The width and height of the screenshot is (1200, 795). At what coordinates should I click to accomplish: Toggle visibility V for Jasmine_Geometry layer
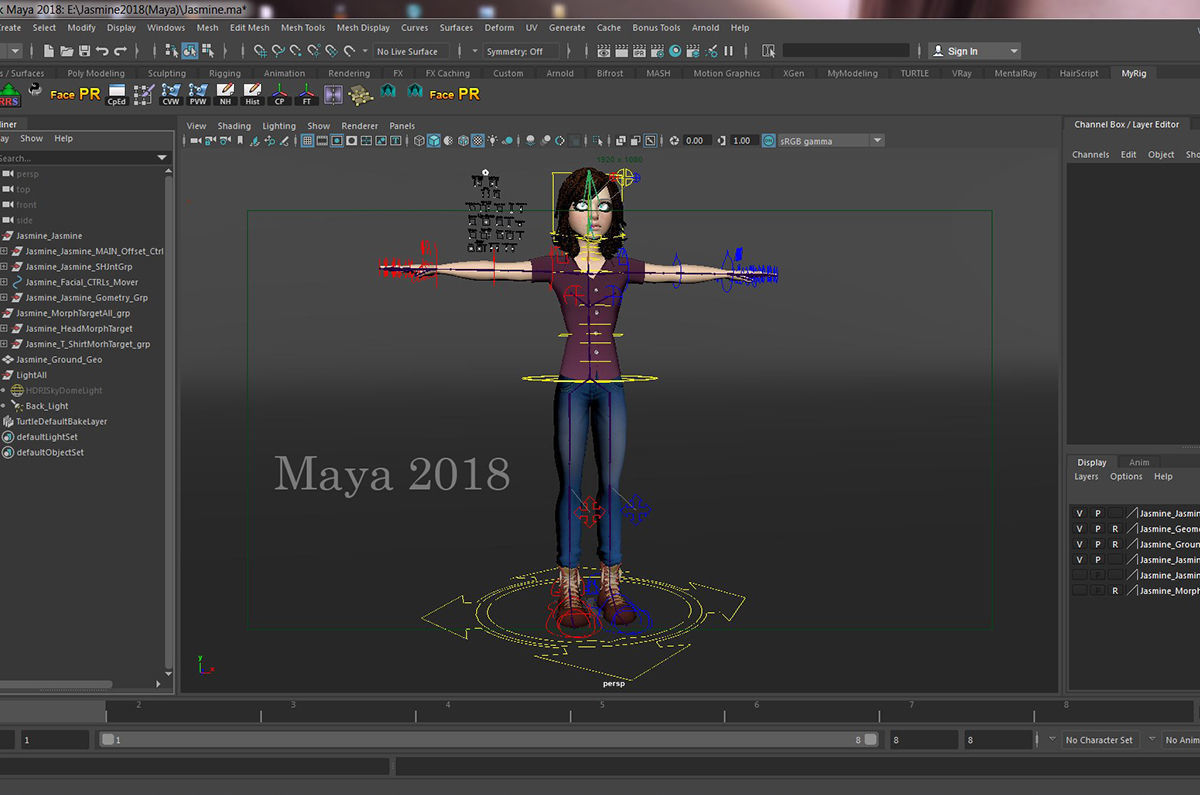tap(1079, 529)
